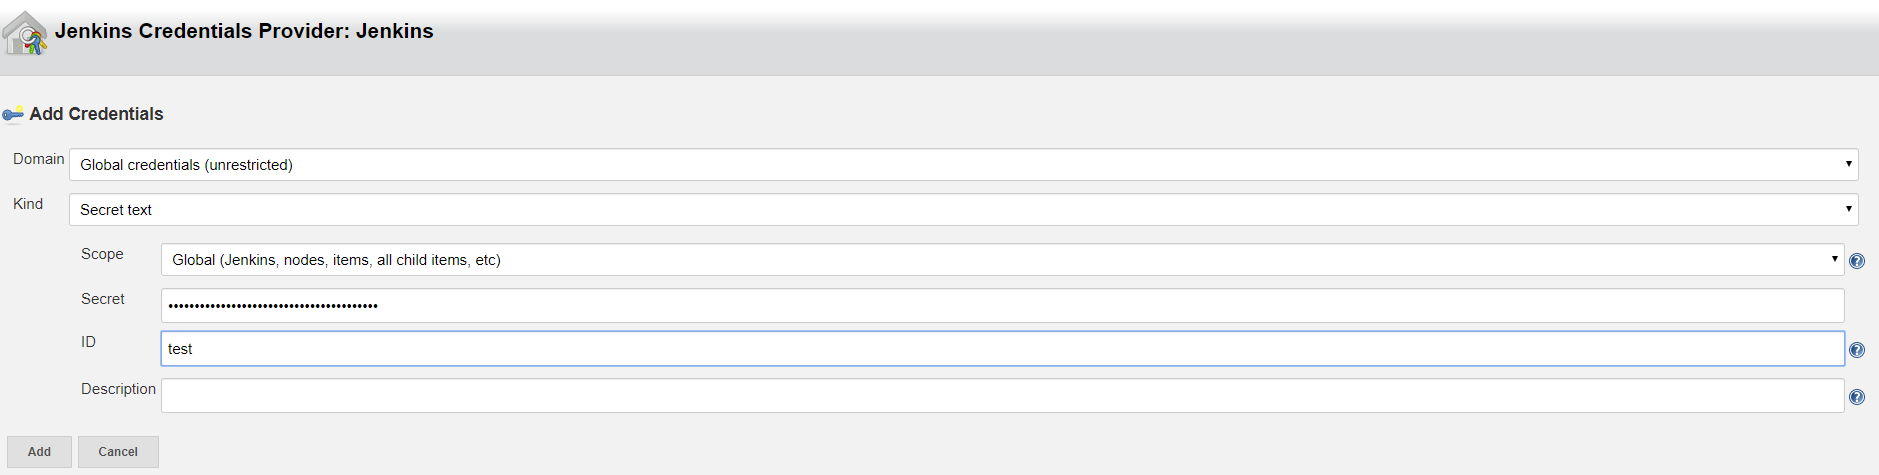This screenshot has width=1879, height=475.
Task: Open the help icon for Scope
Action: 1857,261
